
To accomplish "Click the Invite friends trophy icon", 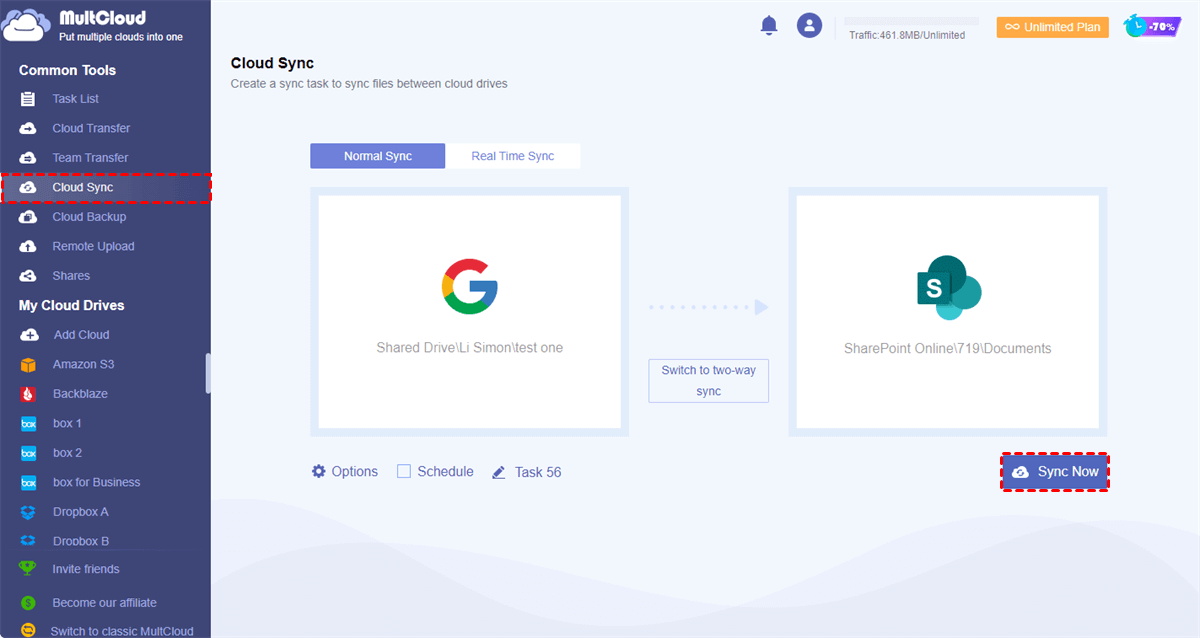I will (28, 569).
